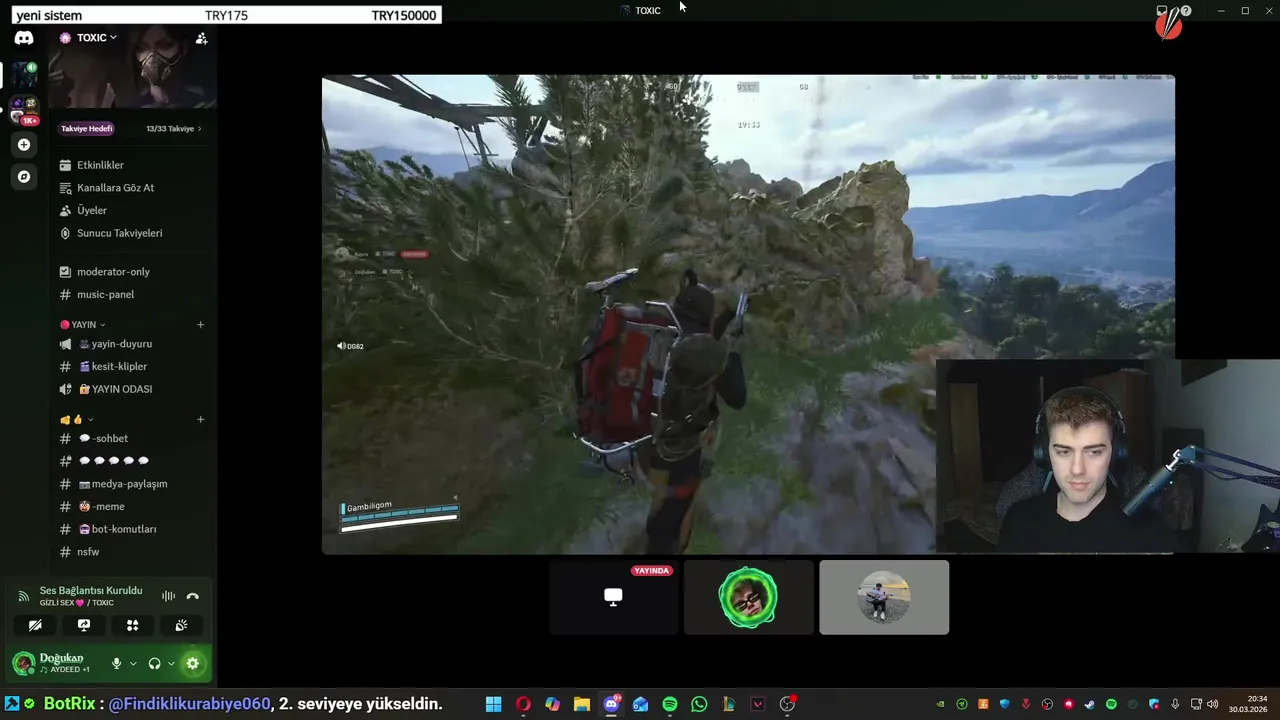This screenshot has width=1280, height=720.
Task: Open the TOXIC server dropdown menu
Action: [97, 38]
